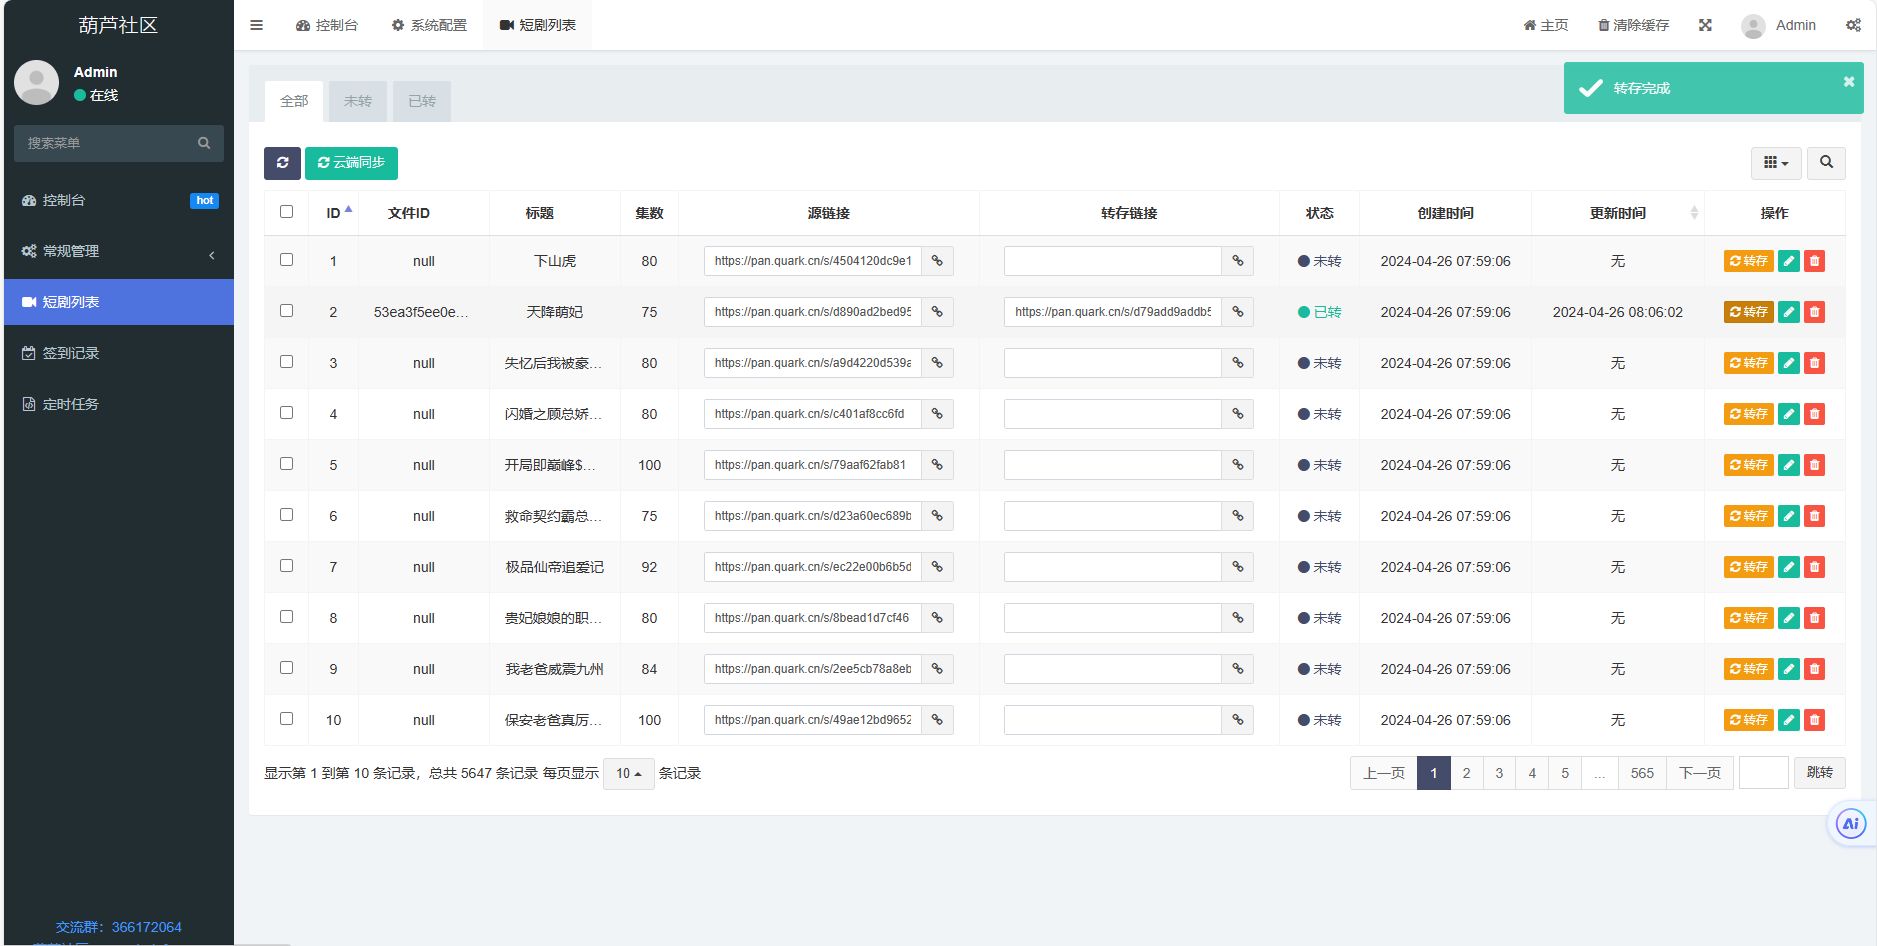Click the sidebar menu search magnifier icon
This screenshot has width=1877, height=946.
pos(204,143)
